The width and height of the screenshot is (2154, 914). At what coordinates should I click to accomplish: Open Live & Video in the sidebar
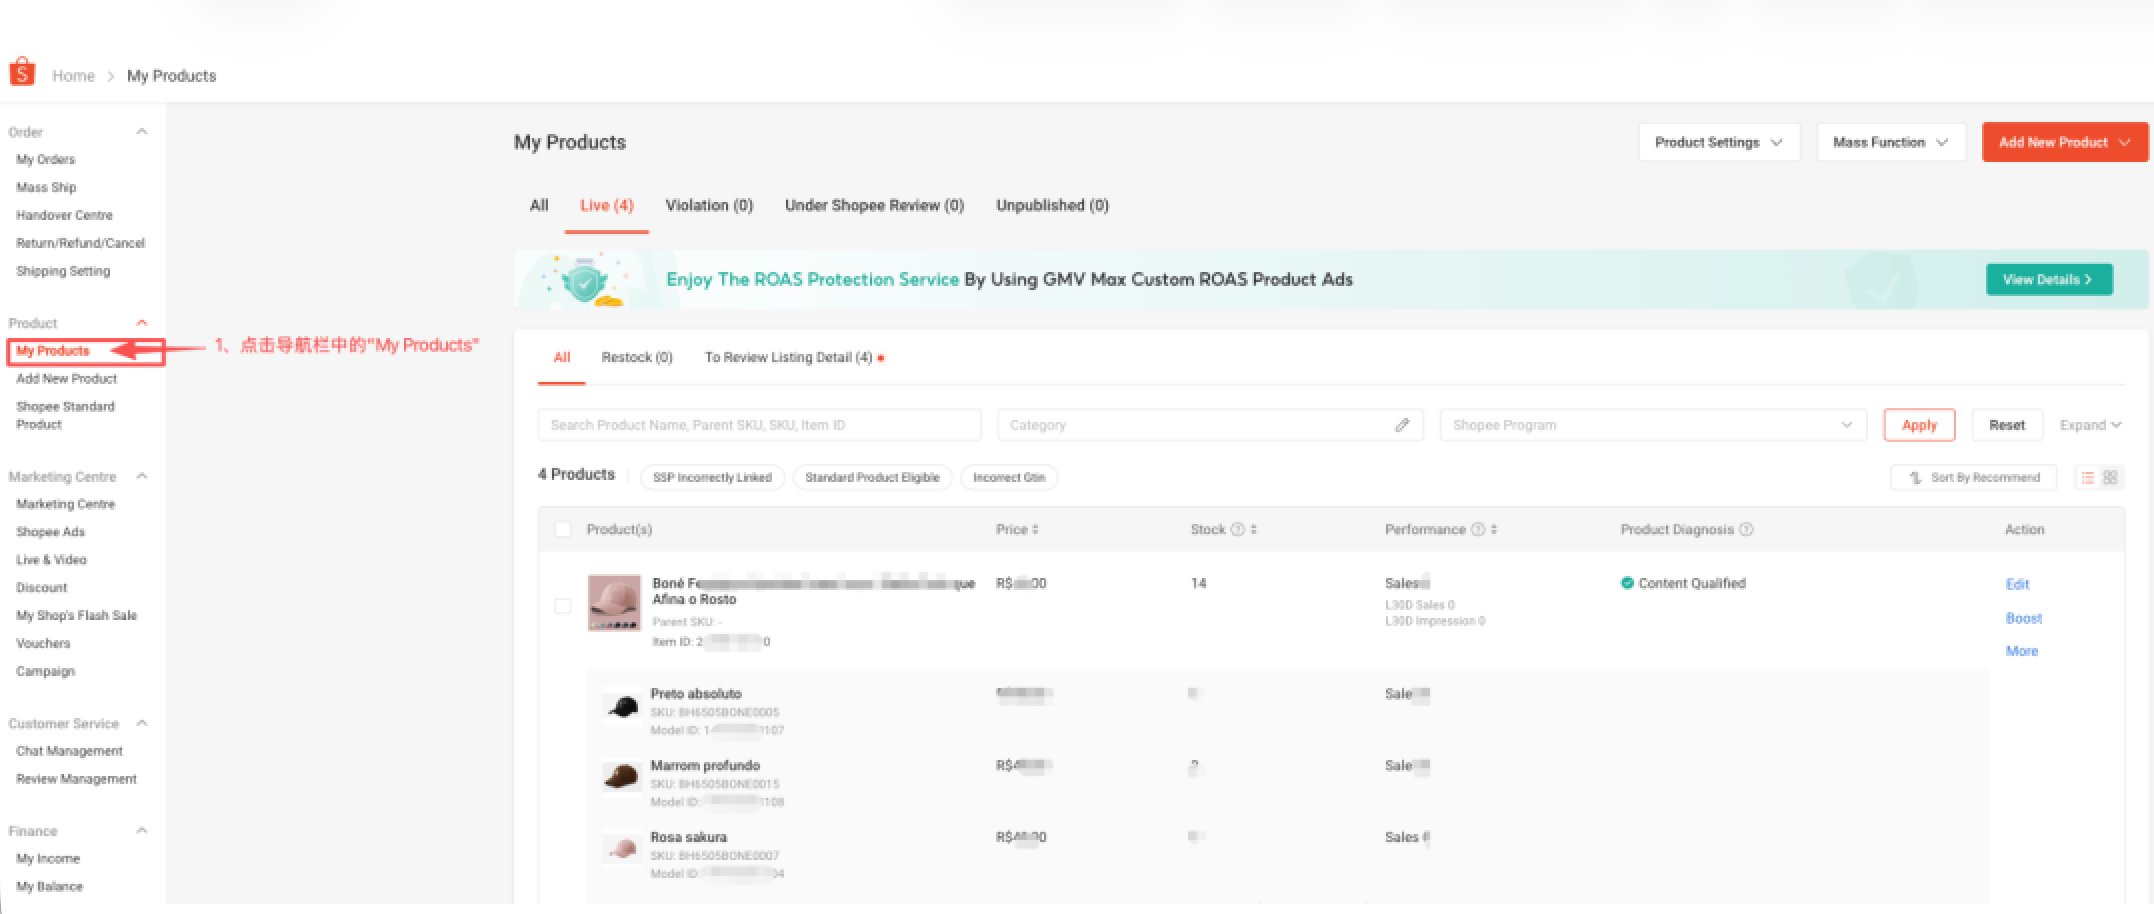(x=51, y=560)
